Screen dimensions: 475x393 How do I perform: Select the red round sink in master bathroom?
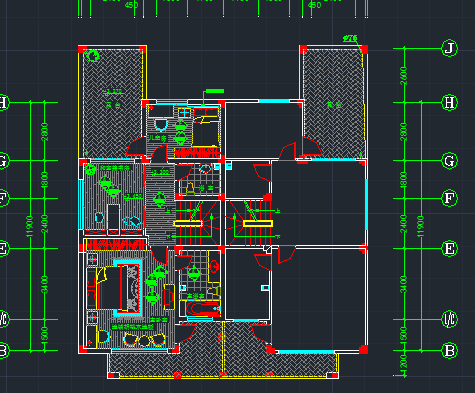point(214,266)
